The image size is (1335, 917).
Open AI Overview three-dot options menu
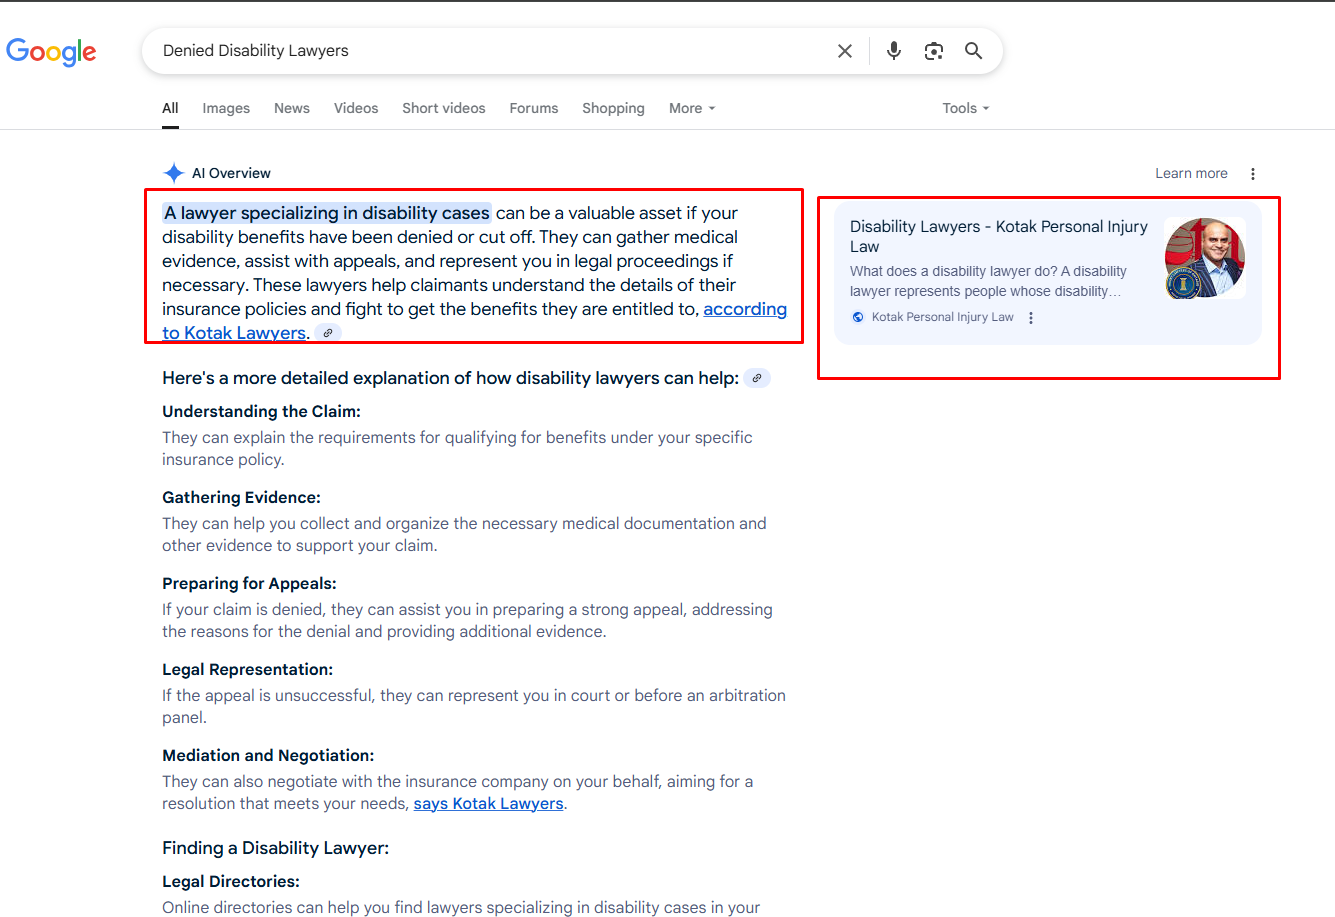point(1252,174)
